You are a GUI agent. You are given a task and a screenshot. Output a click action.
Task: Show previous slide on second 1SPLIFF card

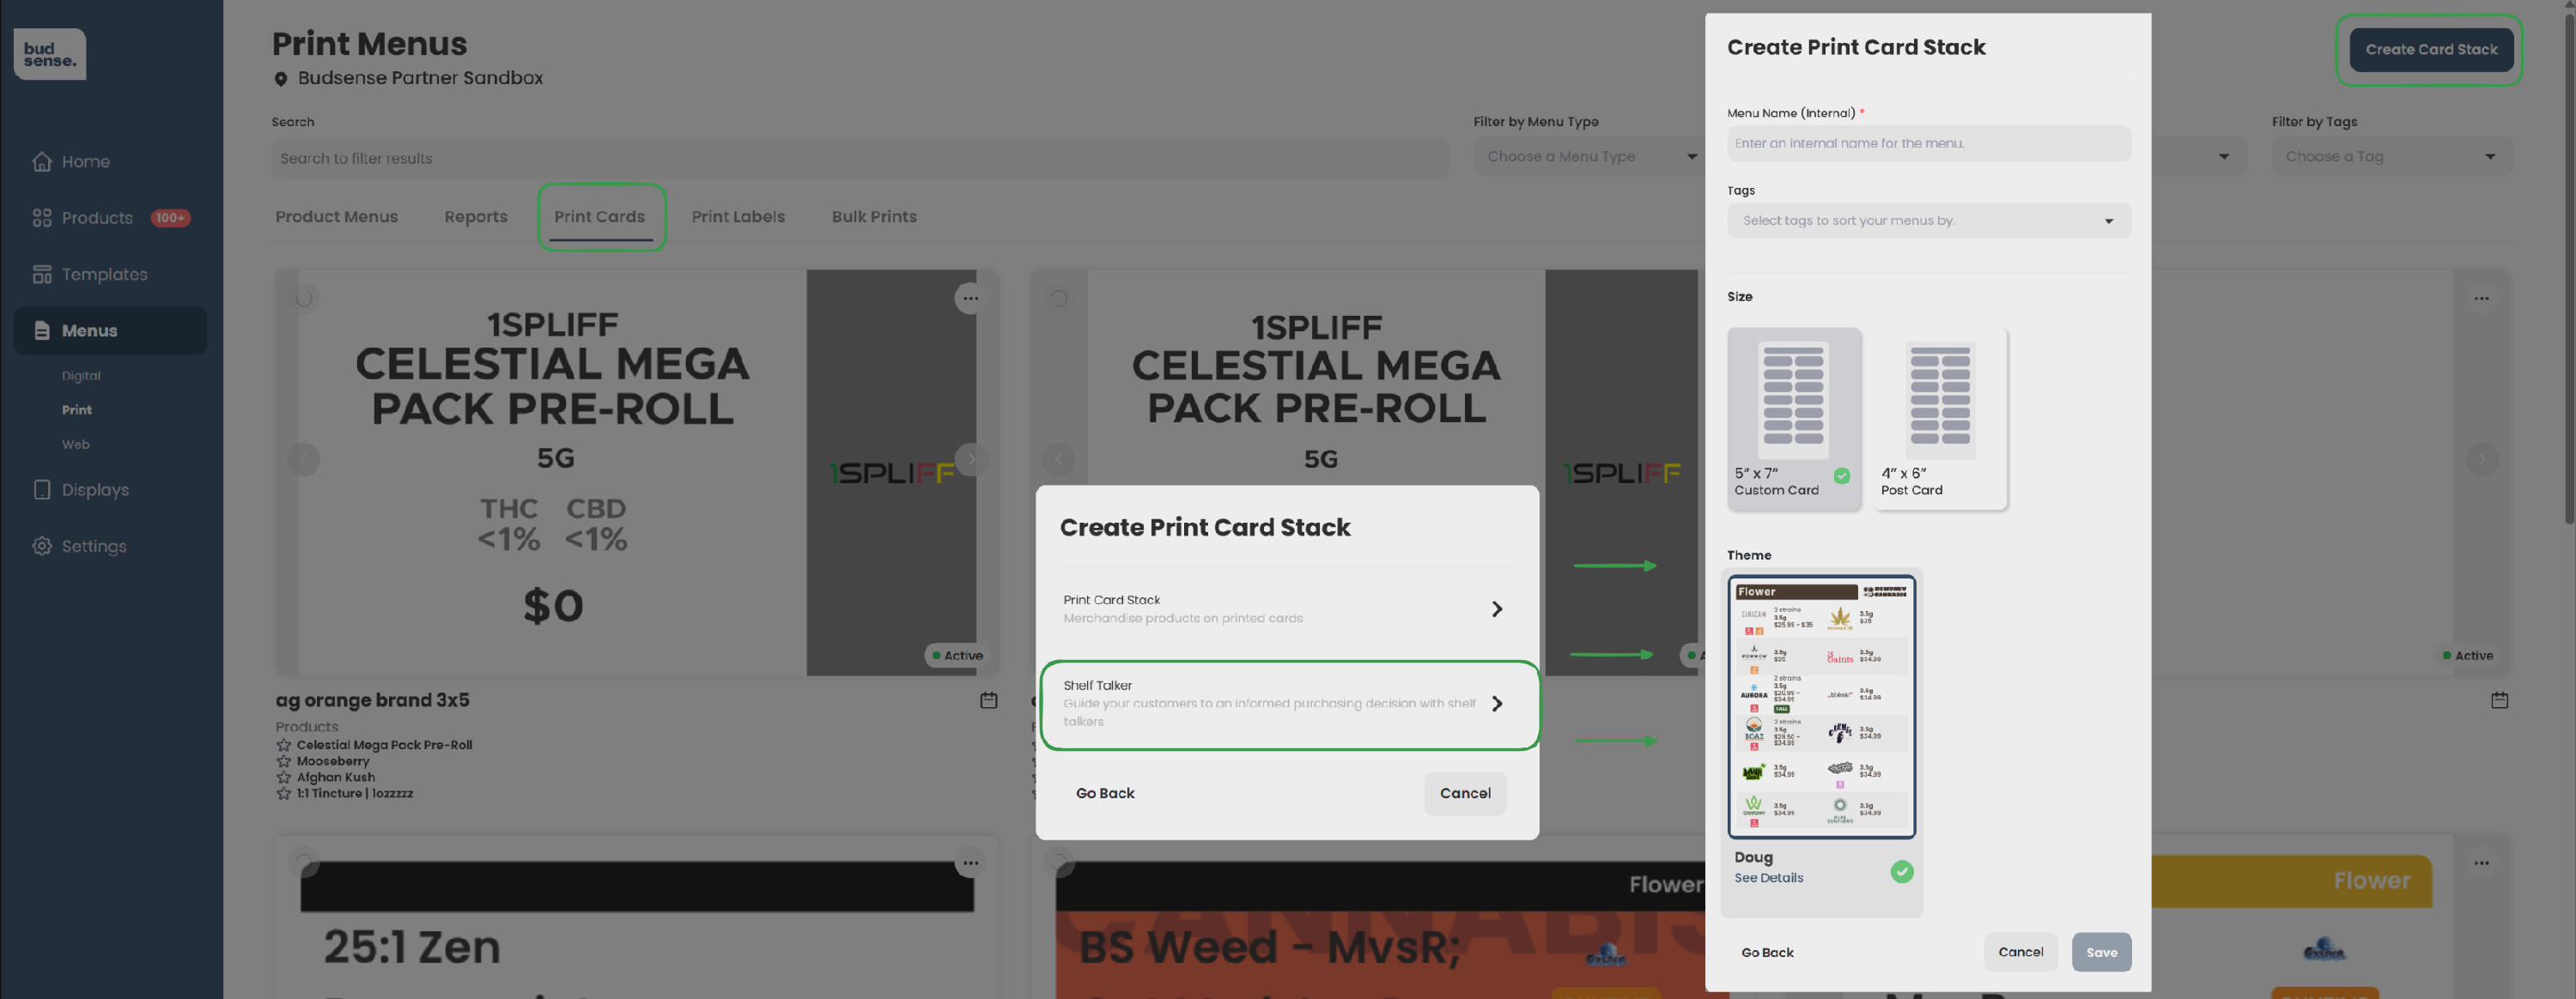point(1058,459)
